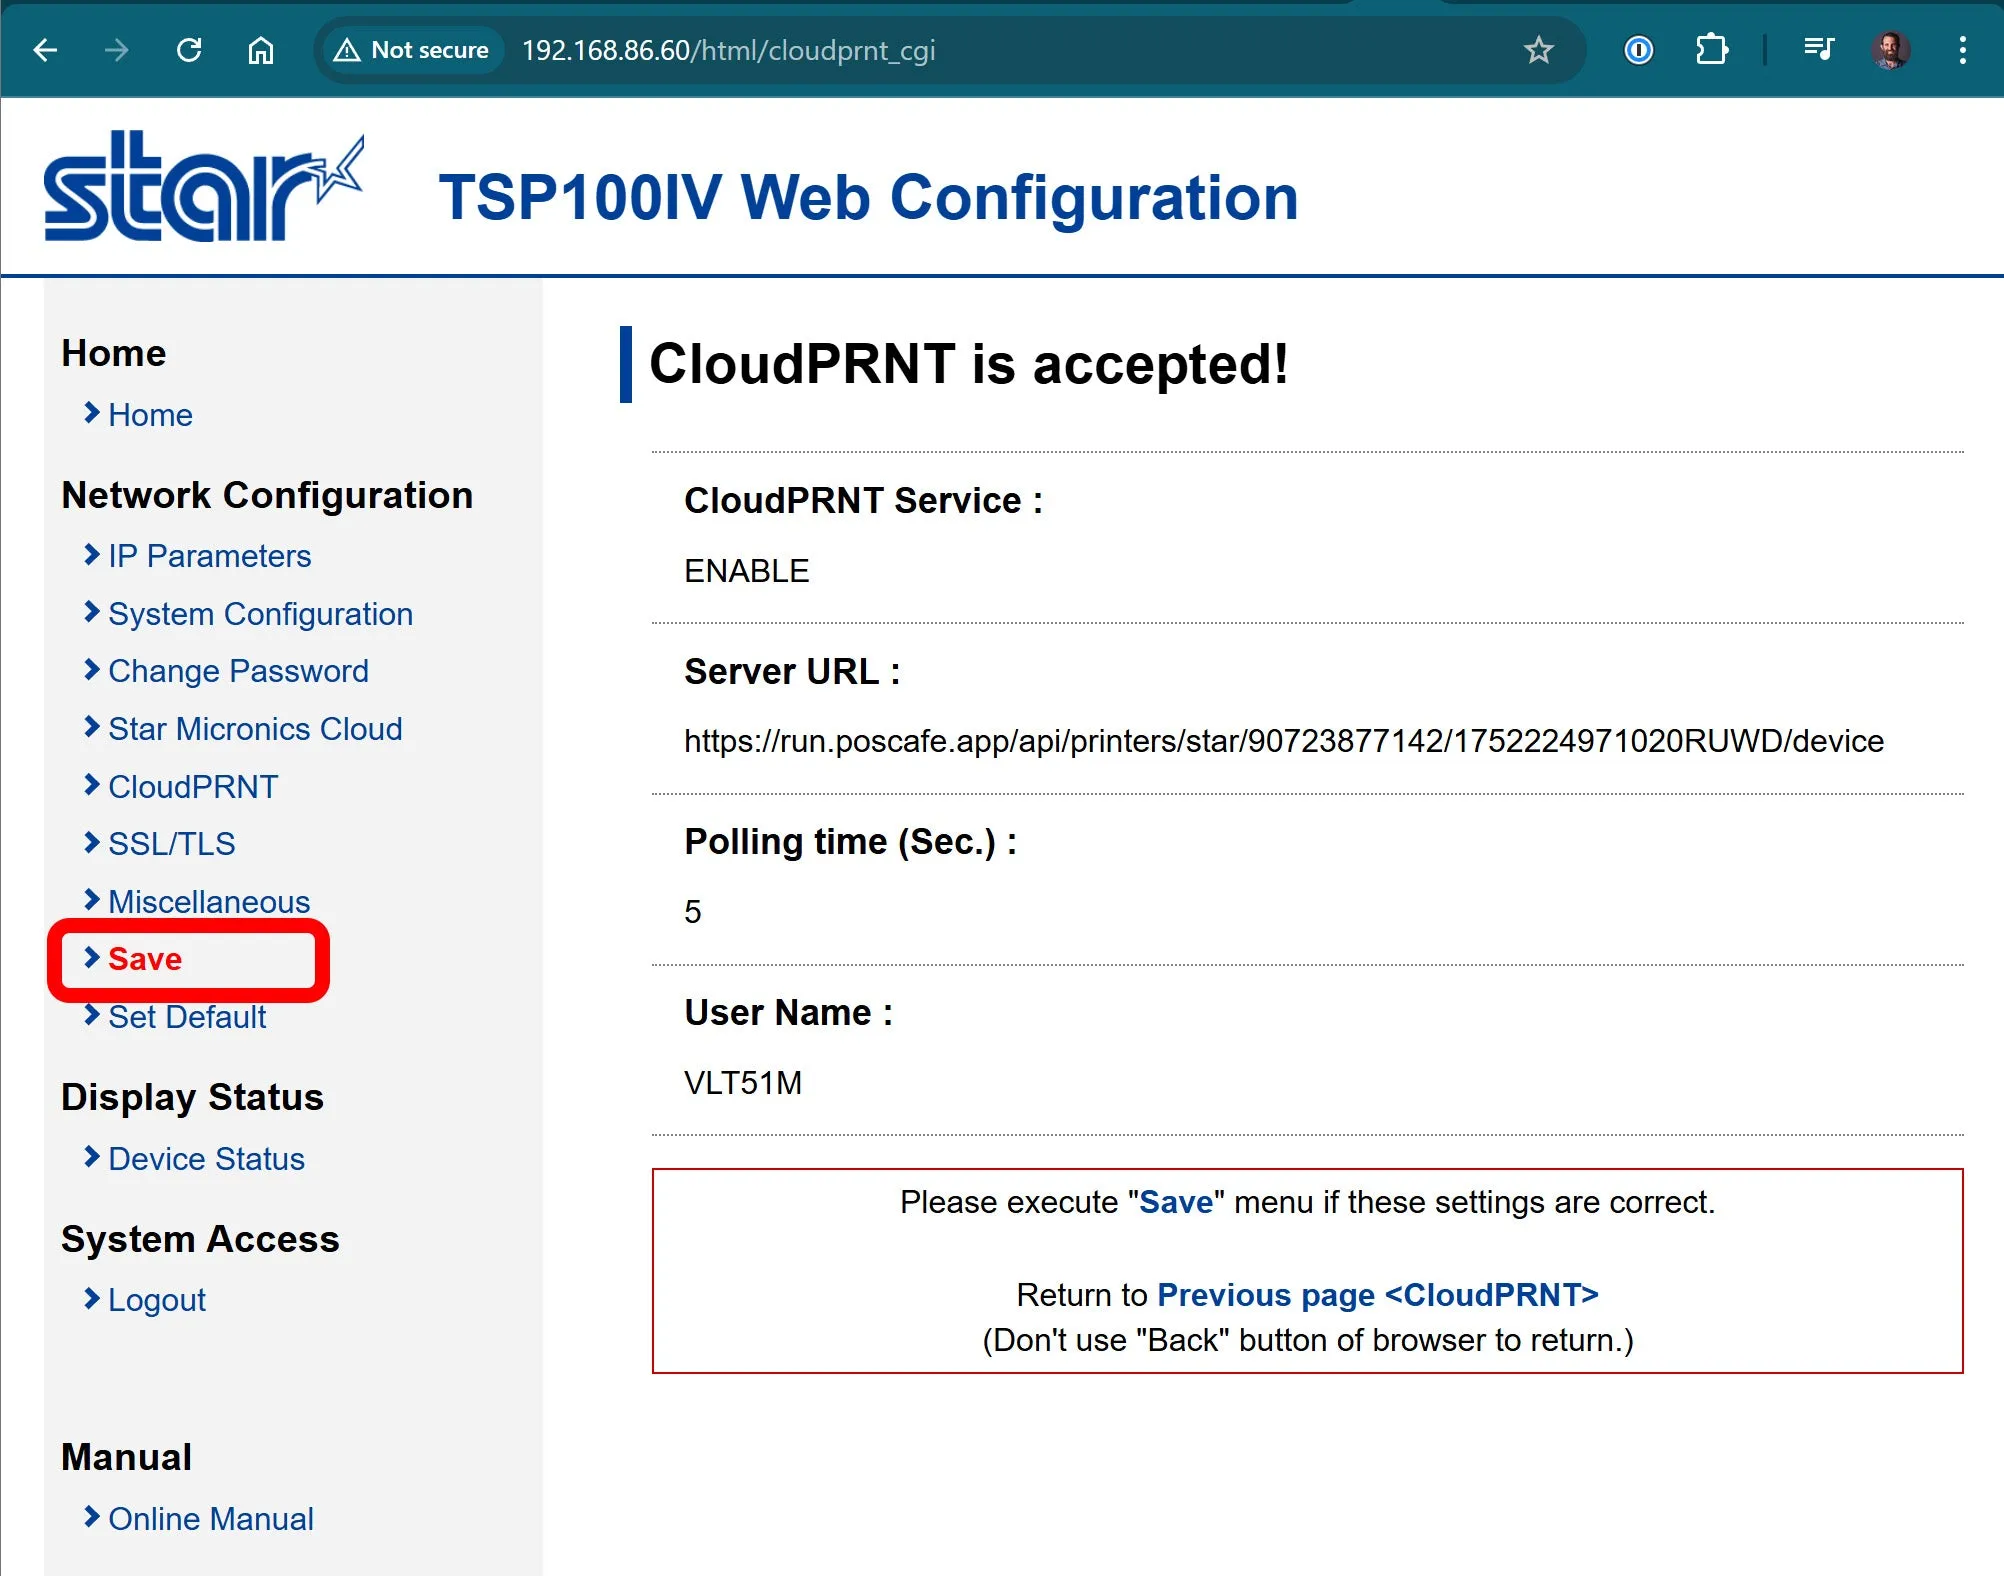Return via Previous page <CloudPRNT> link

[x=1378, y=1295]
